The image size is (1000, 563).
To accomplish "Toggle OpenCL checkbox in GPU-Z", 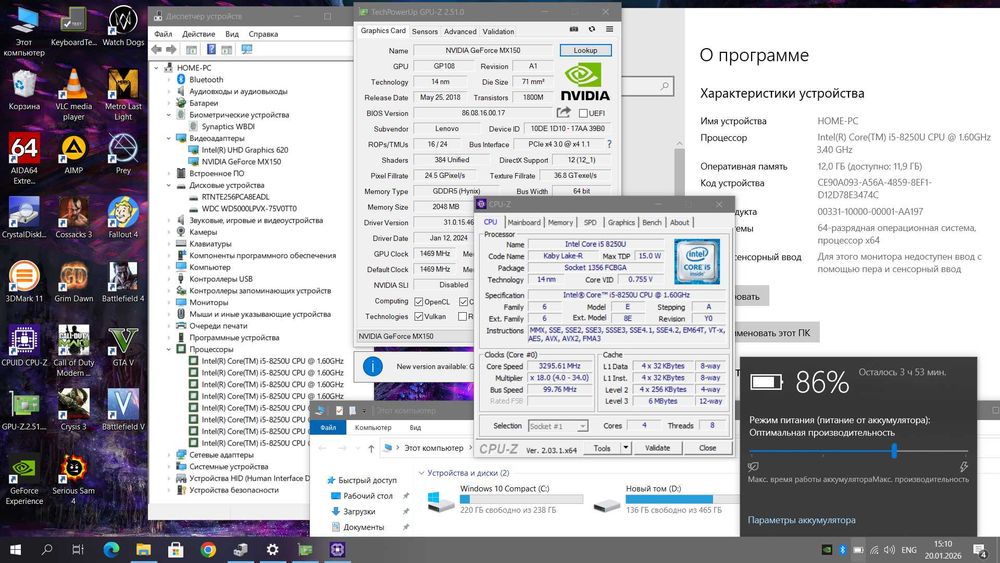I will tap(418, 302).
